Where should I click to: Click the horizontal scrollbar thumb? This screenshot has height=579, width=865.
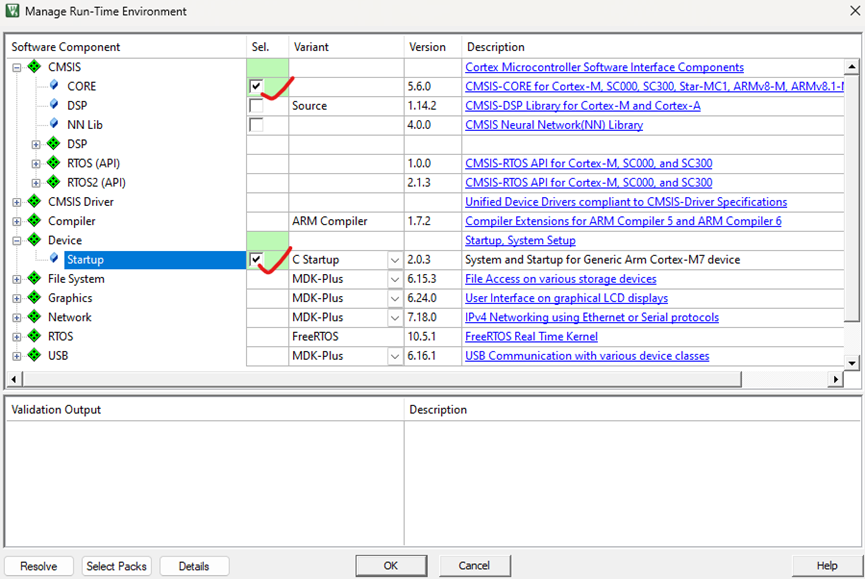(382, 379)
